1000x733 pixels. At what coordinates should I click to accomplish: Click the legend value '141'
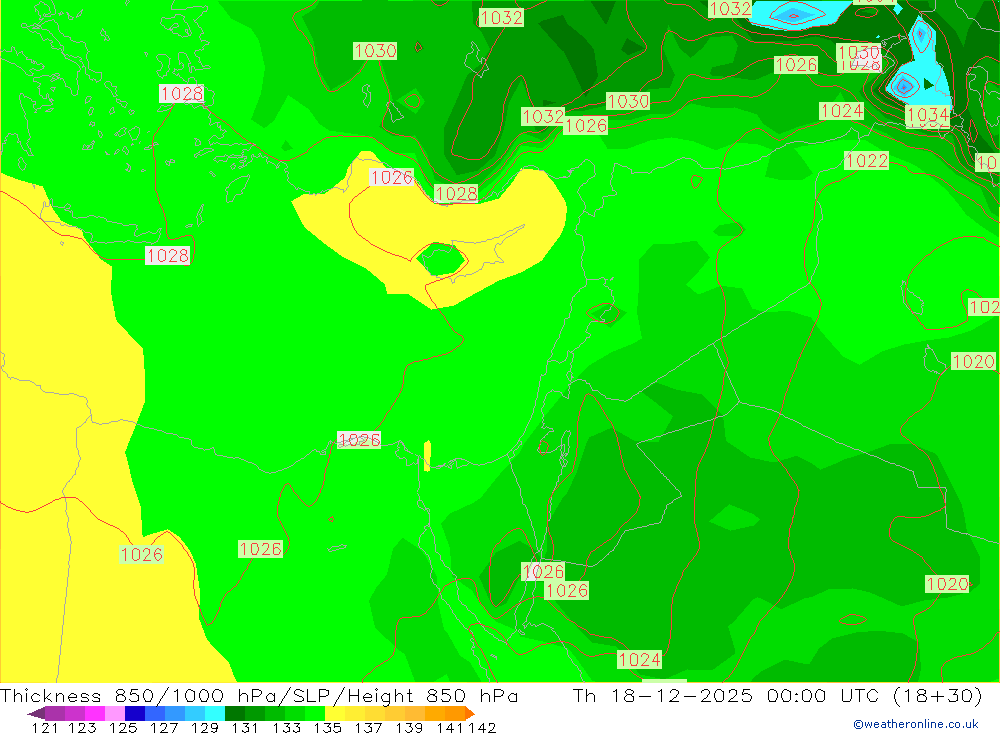[450, 727]
